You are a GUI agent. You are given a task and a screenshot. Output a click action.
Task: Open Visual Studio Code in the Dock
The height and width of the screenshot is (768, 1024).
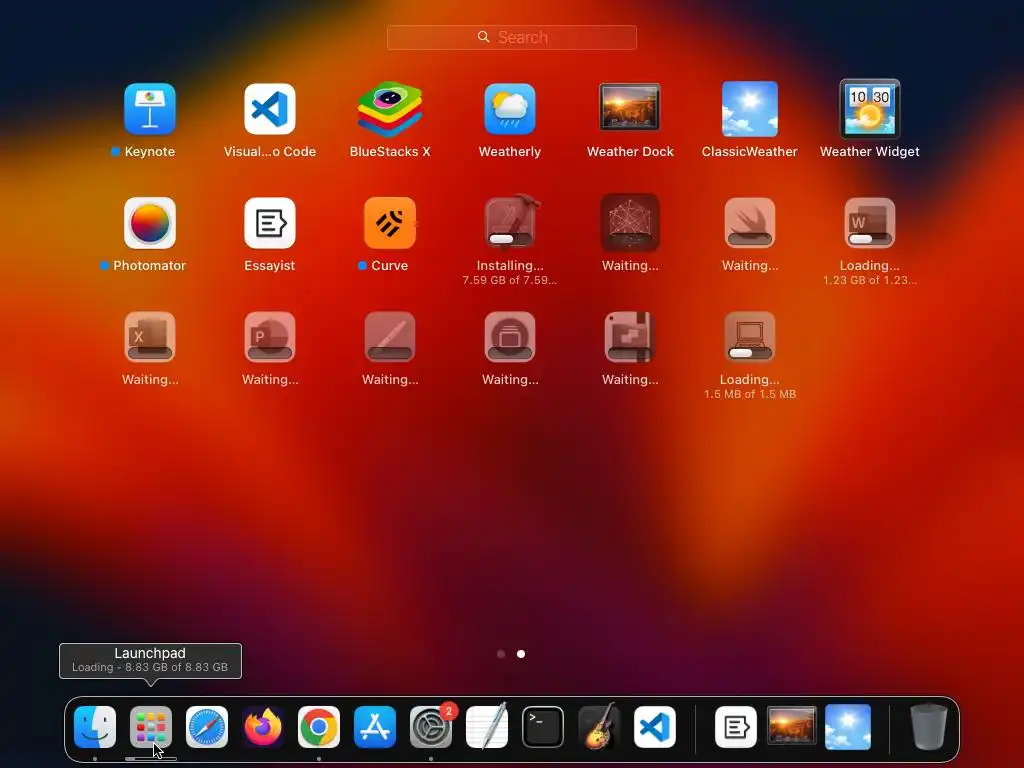[x=655, y=727]
